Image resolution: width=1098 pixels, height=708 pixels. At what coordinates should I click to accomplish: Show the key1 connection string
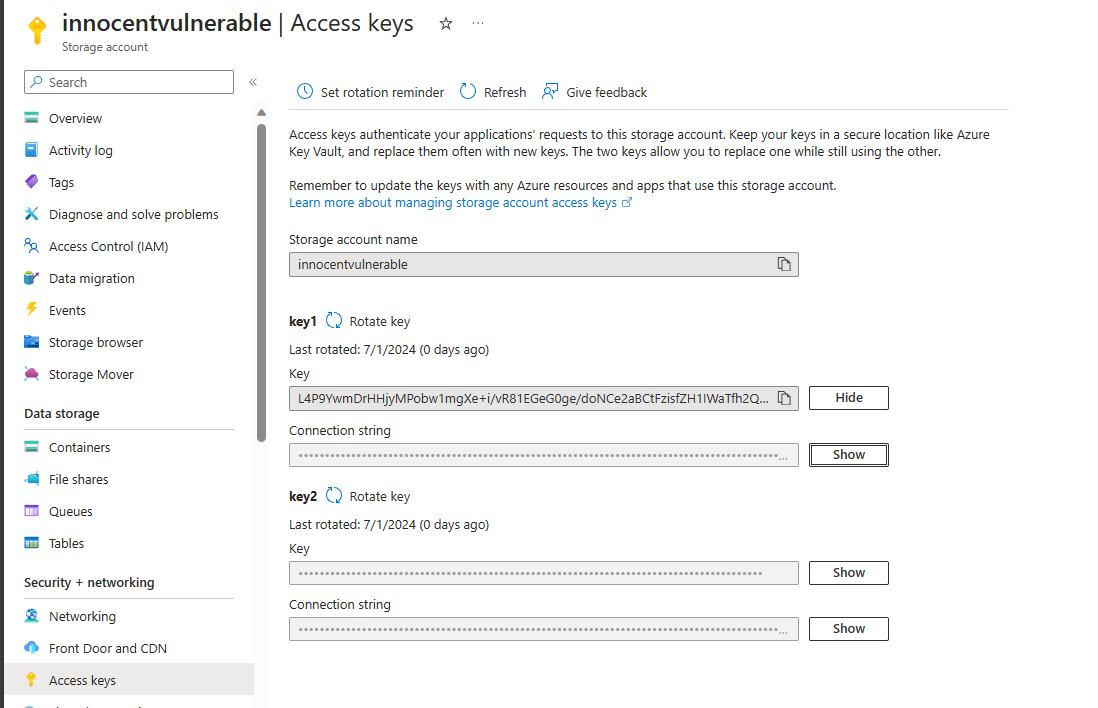(848, 455)
